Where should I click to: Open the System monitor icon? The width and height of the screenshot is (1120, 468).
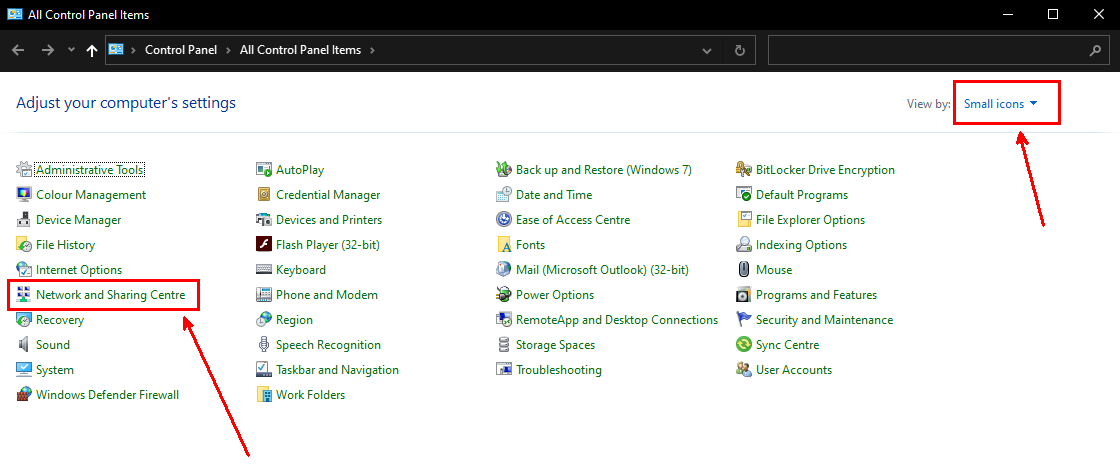click(24, 370)
